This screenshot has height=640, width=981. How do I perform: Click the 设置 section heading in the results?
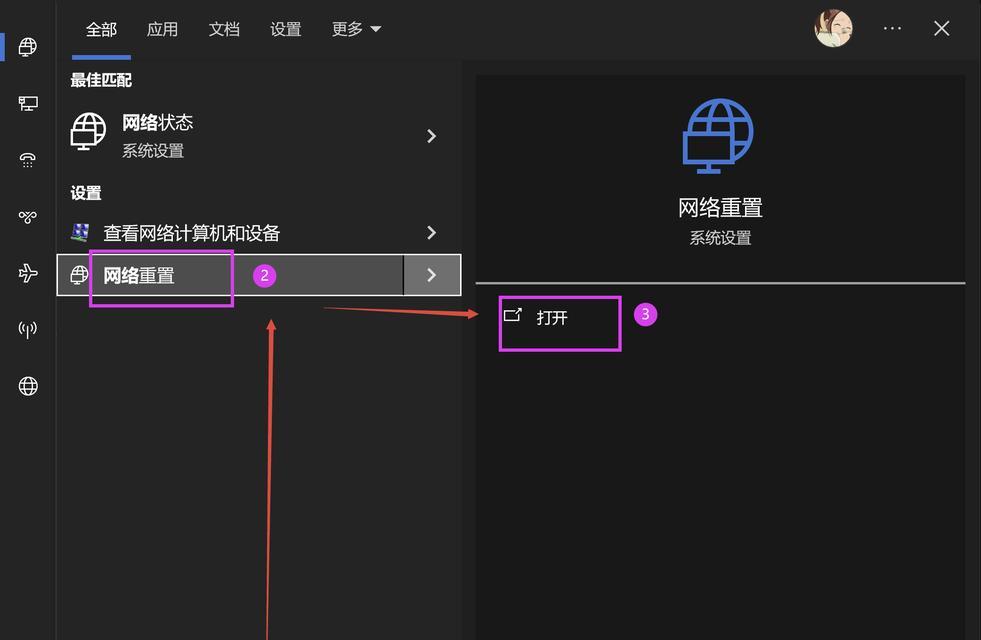[x=86, y=193]
